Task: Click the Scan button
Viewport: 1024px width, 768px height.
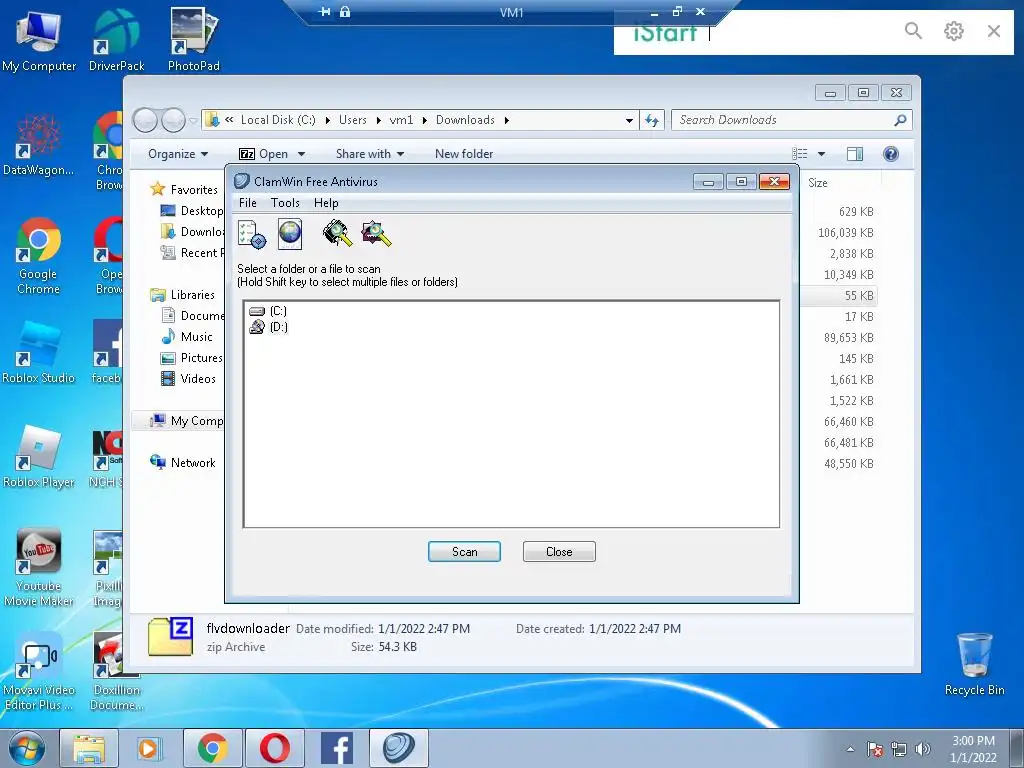Action: (464, 552)
